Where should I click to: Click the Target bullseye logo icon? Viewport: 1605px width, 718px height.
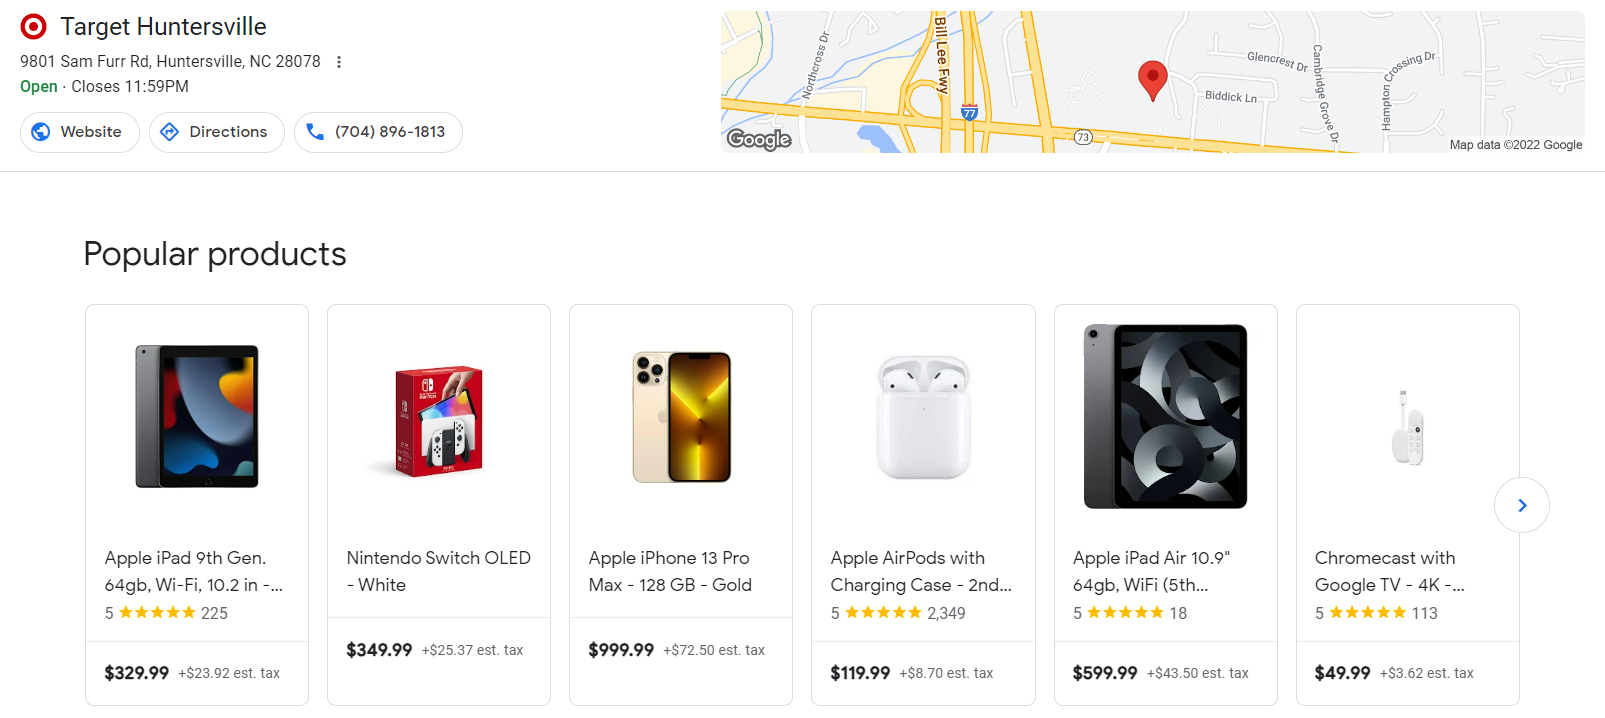(33, 26)
